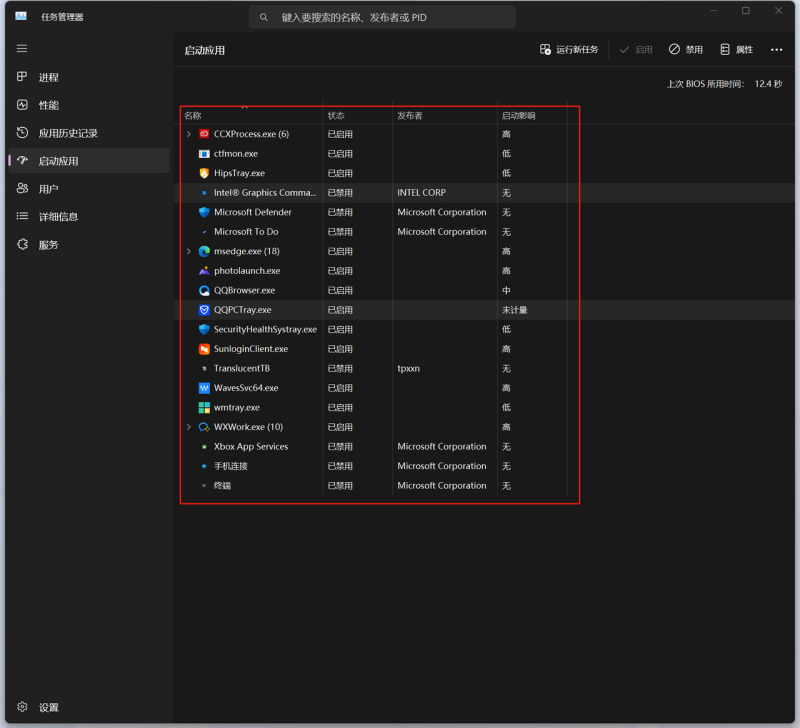Sort by the 启动影响 column header

point(518,116)
